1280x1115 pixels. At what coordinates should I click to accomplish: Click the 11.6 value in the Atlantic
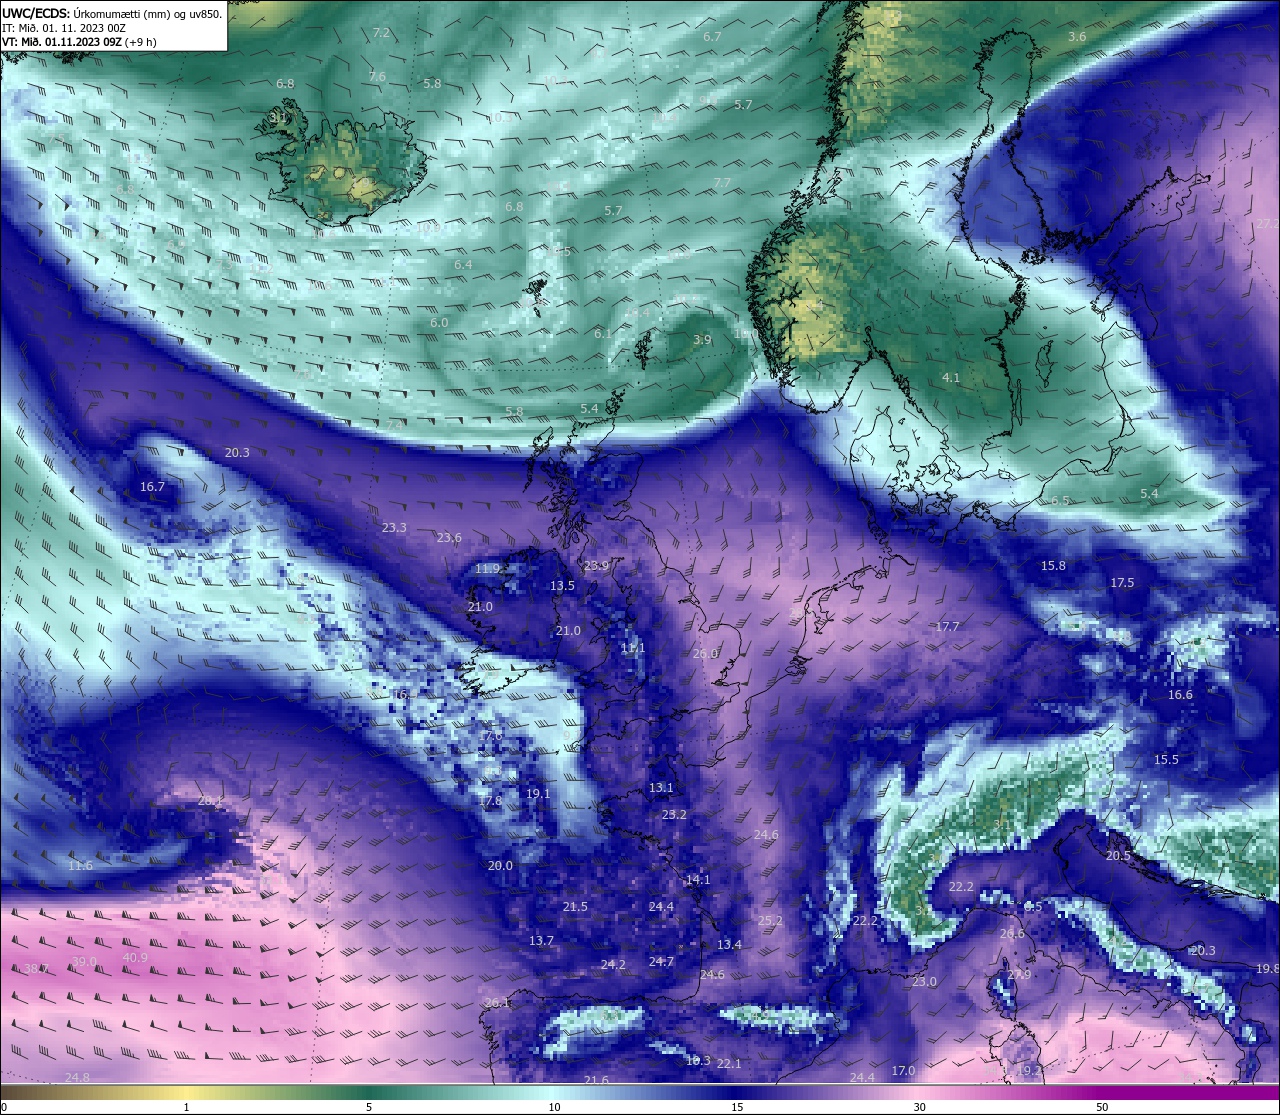(81, 866)
